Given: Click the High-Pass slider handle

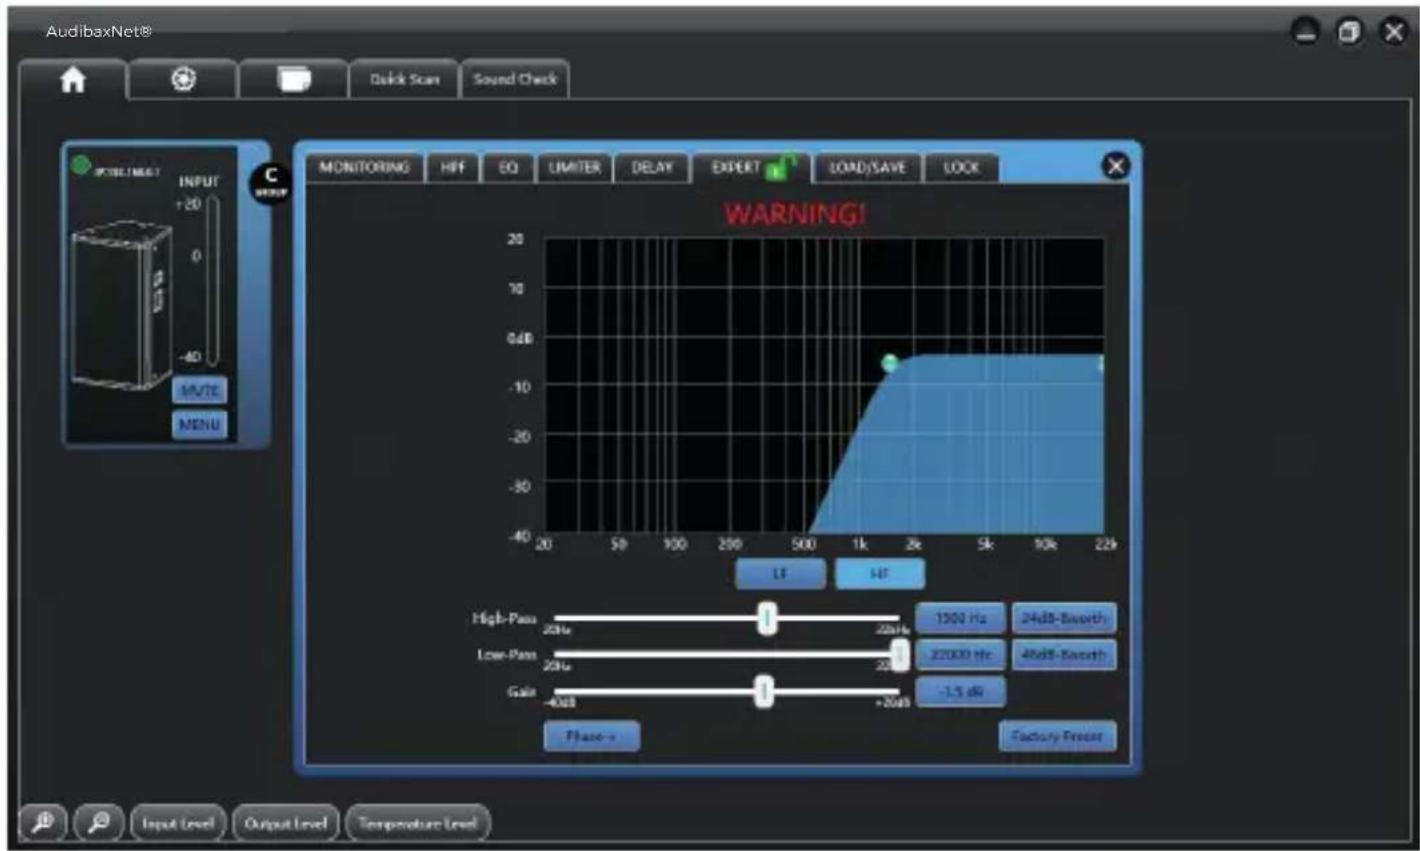Looking at the screenshot, I should 767,619.
